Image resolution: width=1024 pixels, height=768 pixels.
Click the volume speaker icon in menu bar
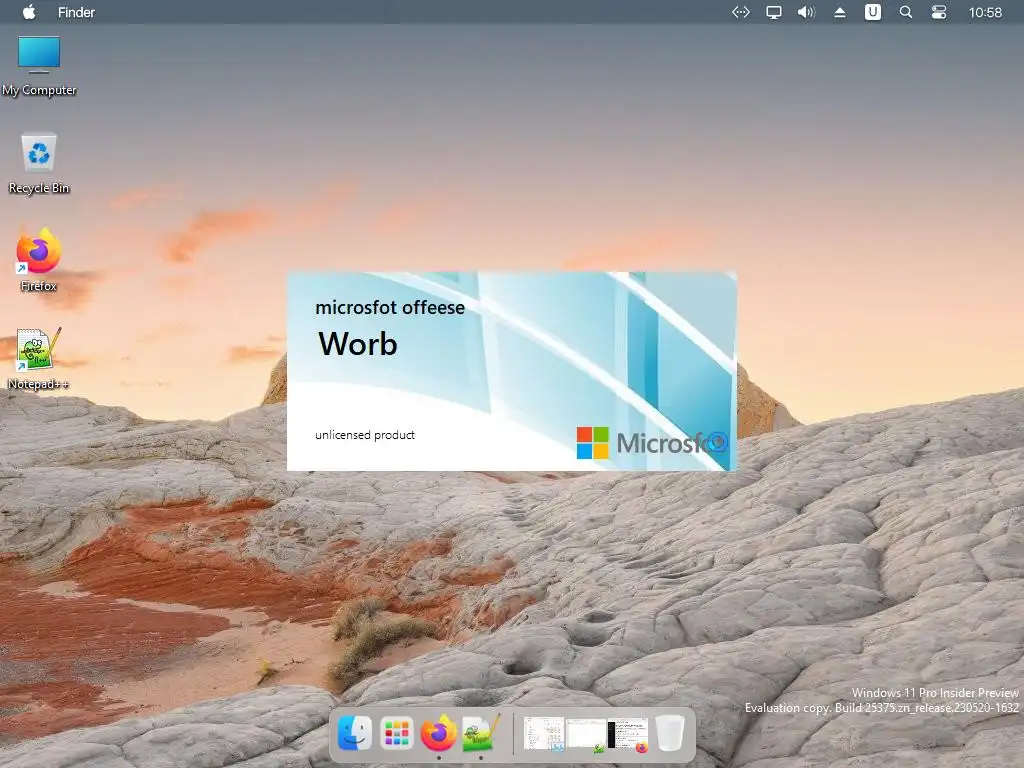(806, 12)
